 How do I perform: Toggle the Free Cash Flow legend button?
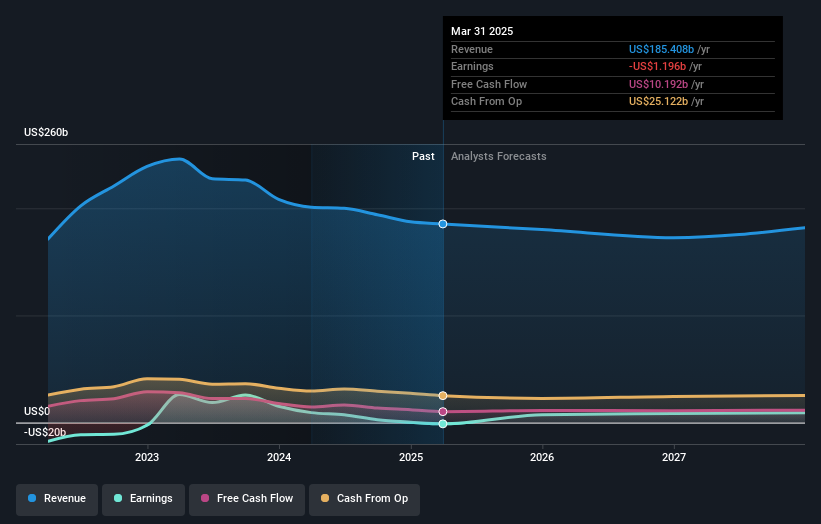coord(247,499)
